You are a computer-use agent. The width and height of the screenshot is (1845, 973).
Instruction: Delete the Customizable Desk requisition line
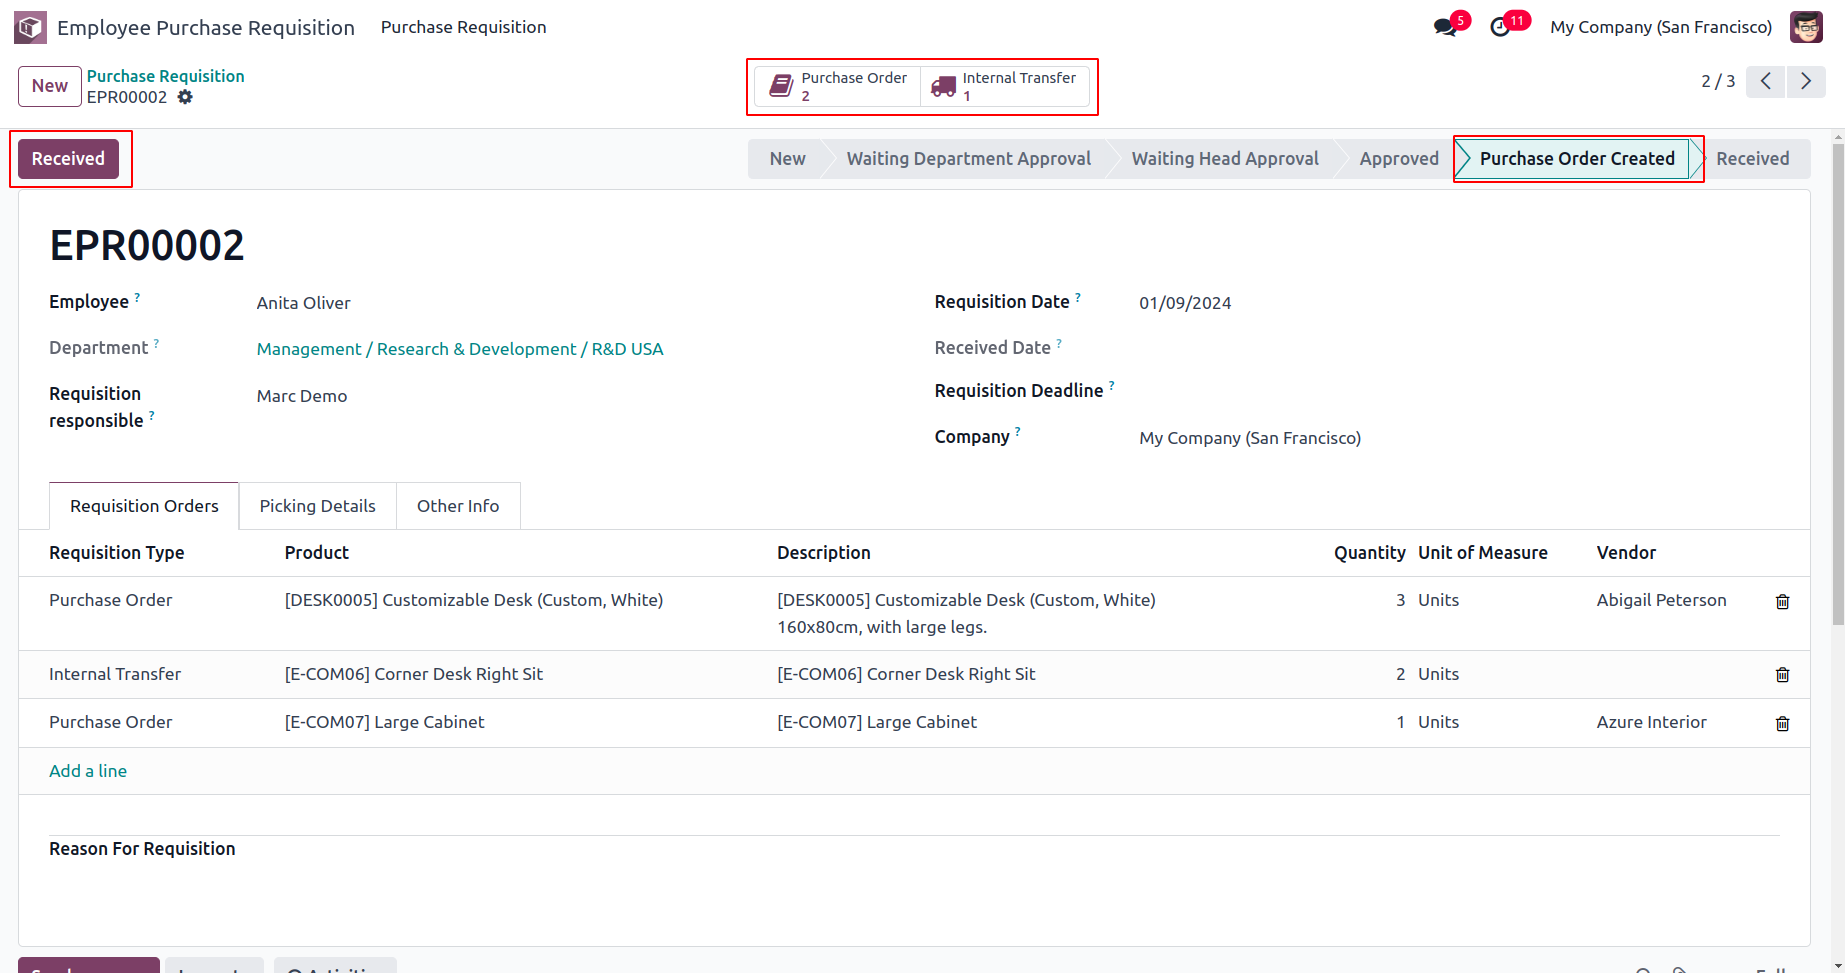tap(1782, 601)
